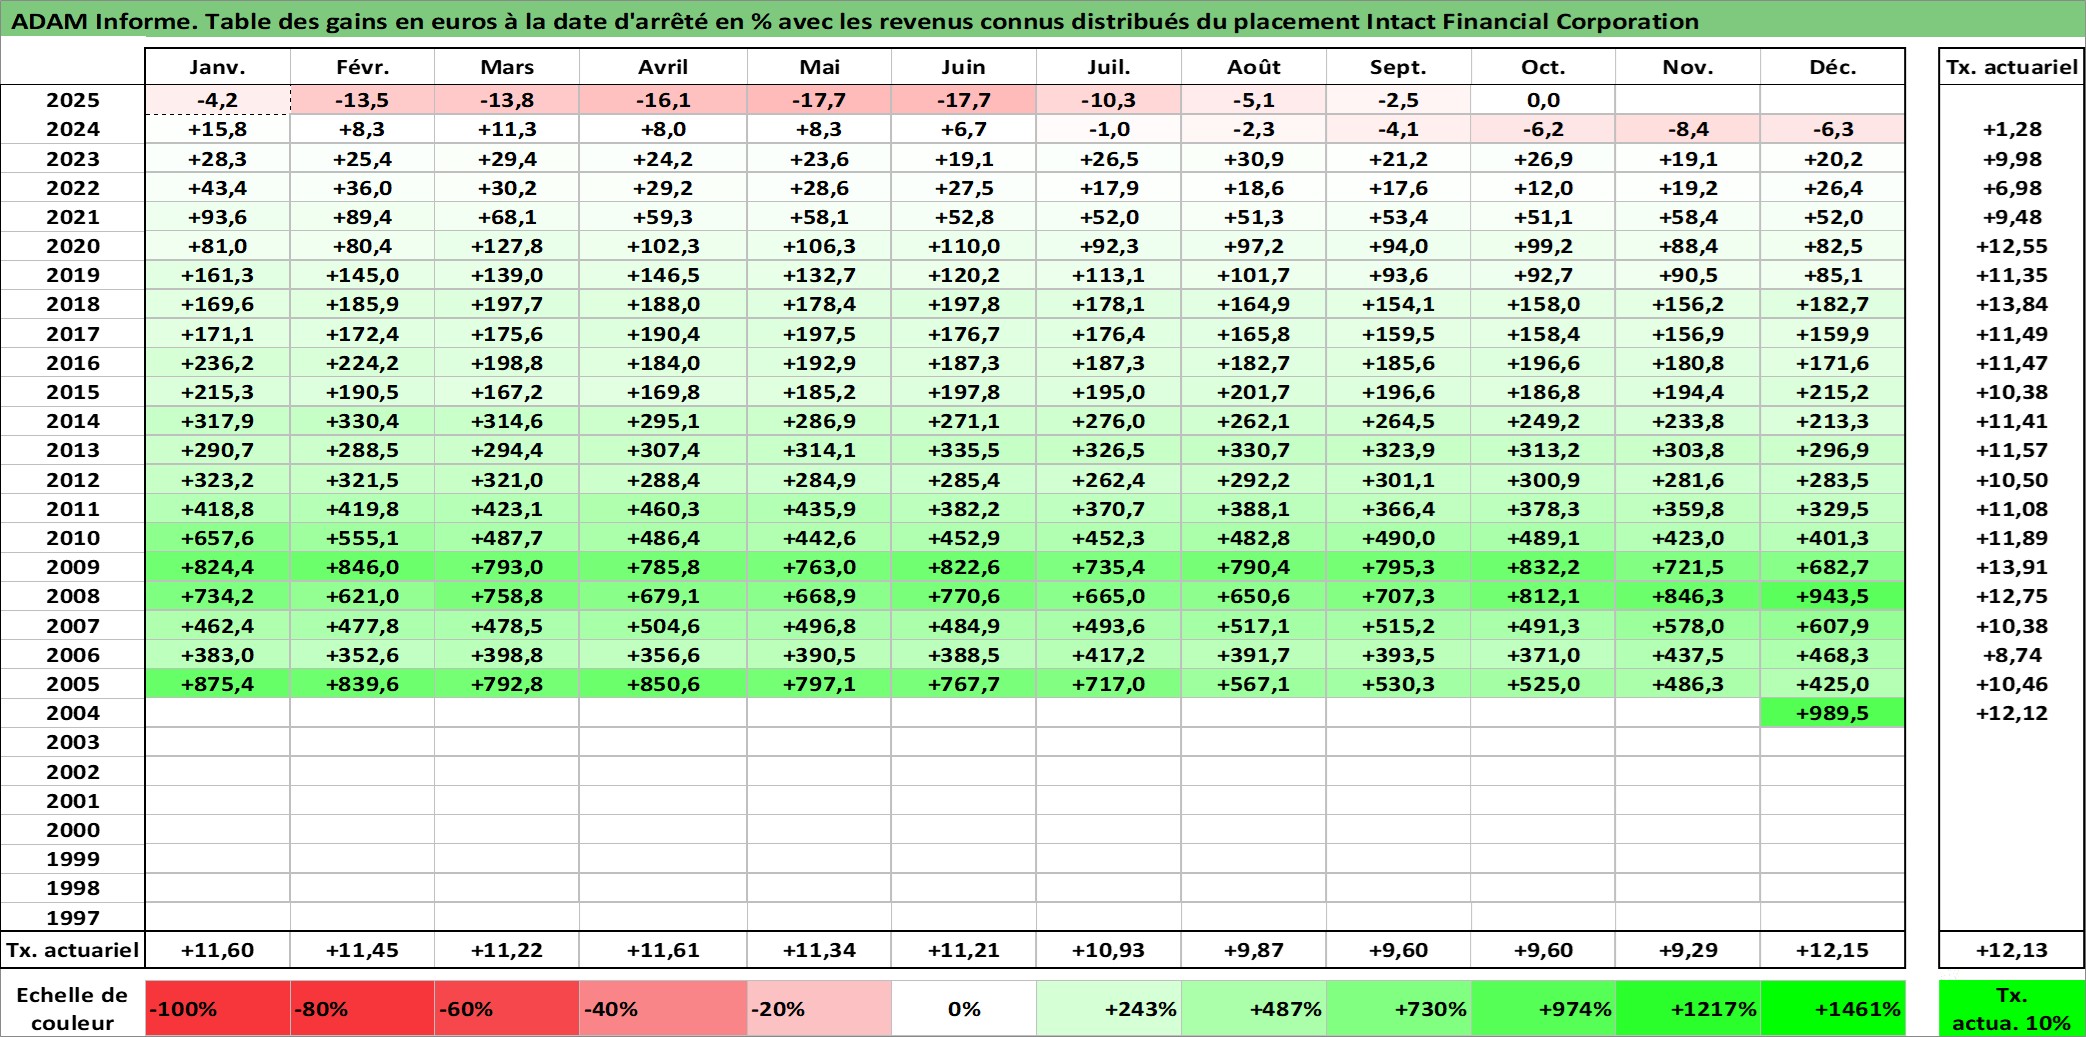2086x1037 pixels.
Task: Click the 2025 row label
Action: (x=73, y=100)
